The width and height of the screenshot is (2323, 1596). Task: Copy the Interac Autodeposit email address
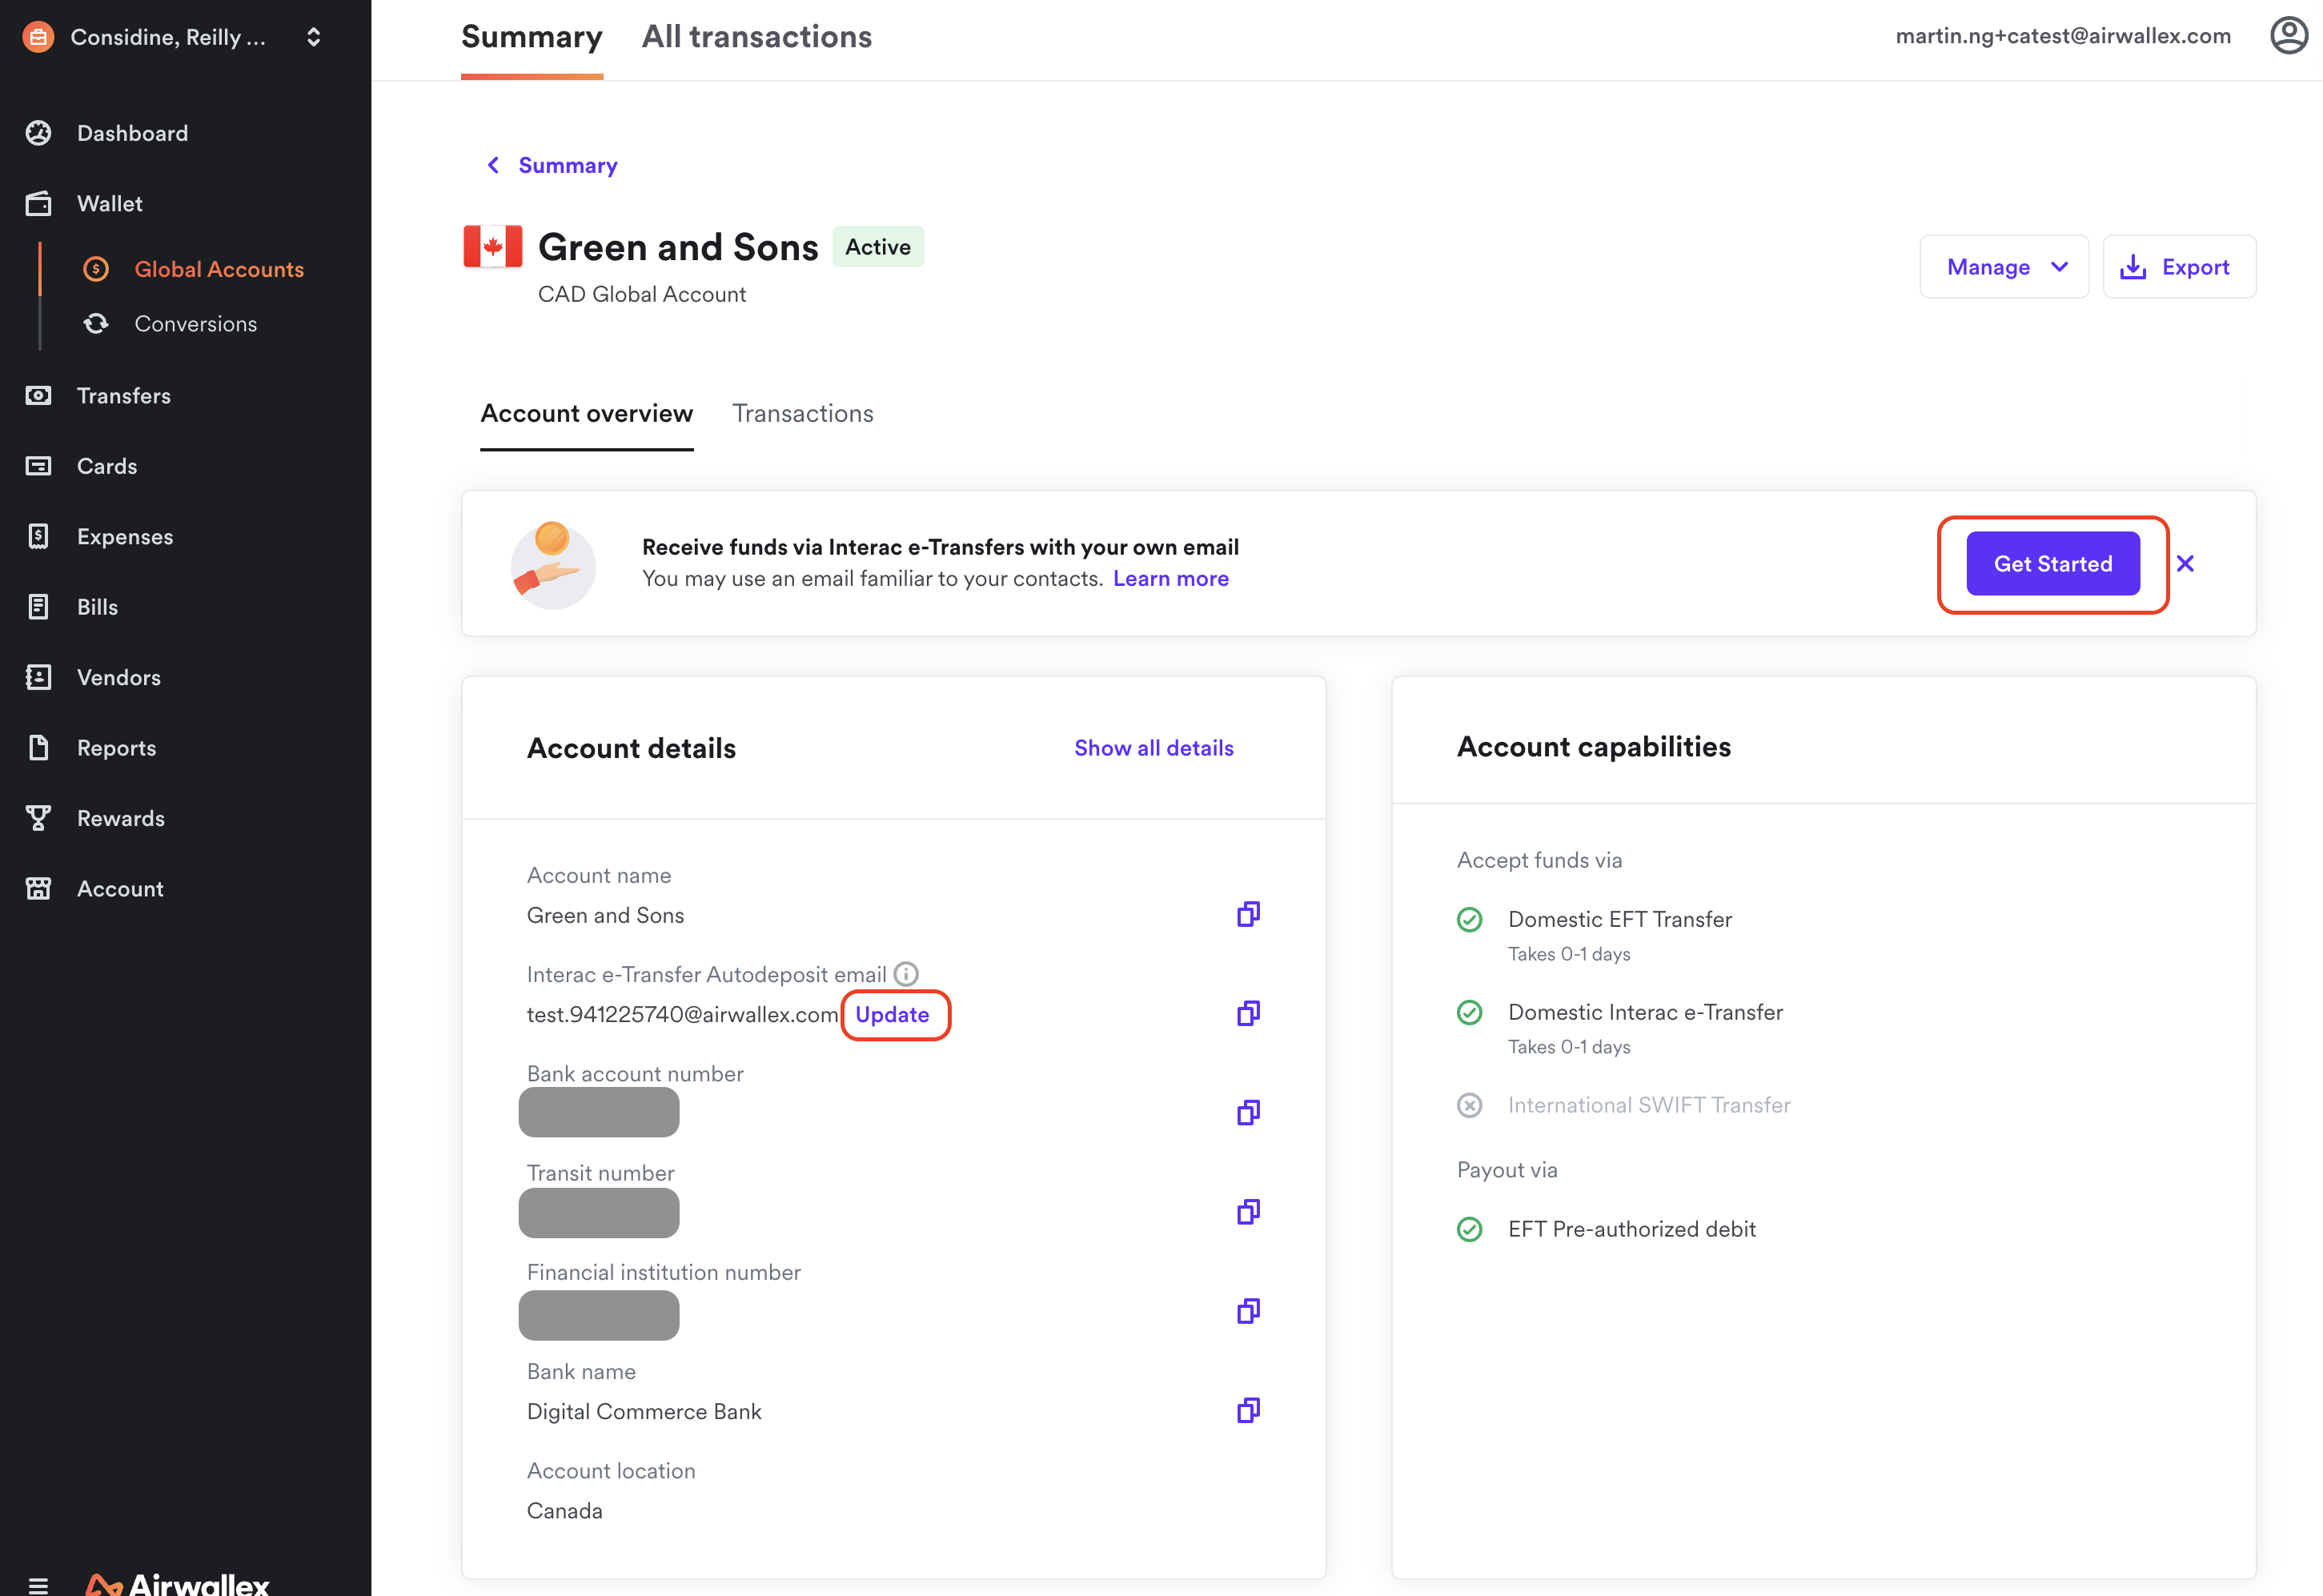click(1247, 1013)
